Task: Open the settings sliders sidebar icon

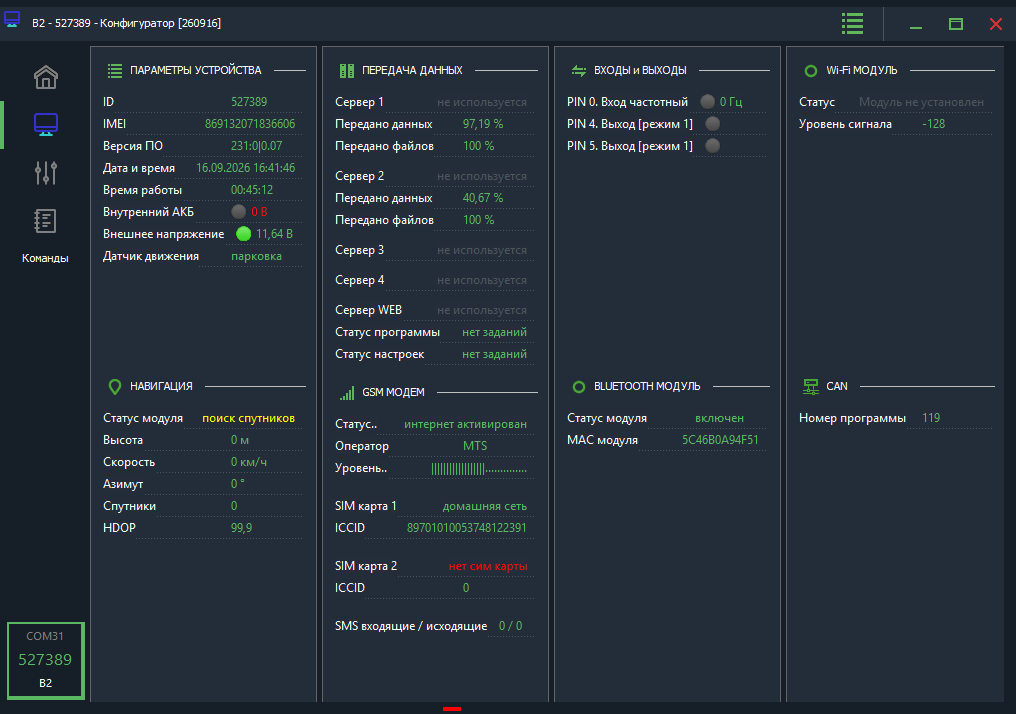Action: pos(46,172)
